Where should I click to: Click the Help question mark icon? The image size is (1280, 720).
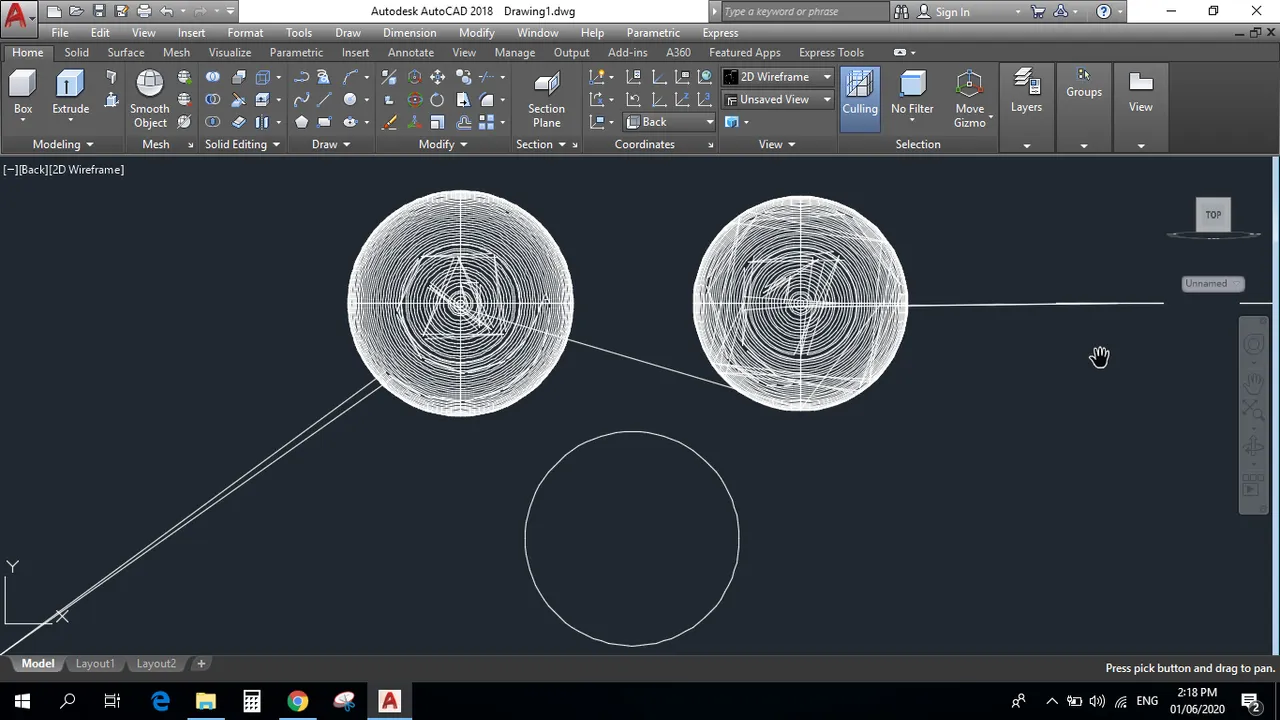(x=1103, y=11)
